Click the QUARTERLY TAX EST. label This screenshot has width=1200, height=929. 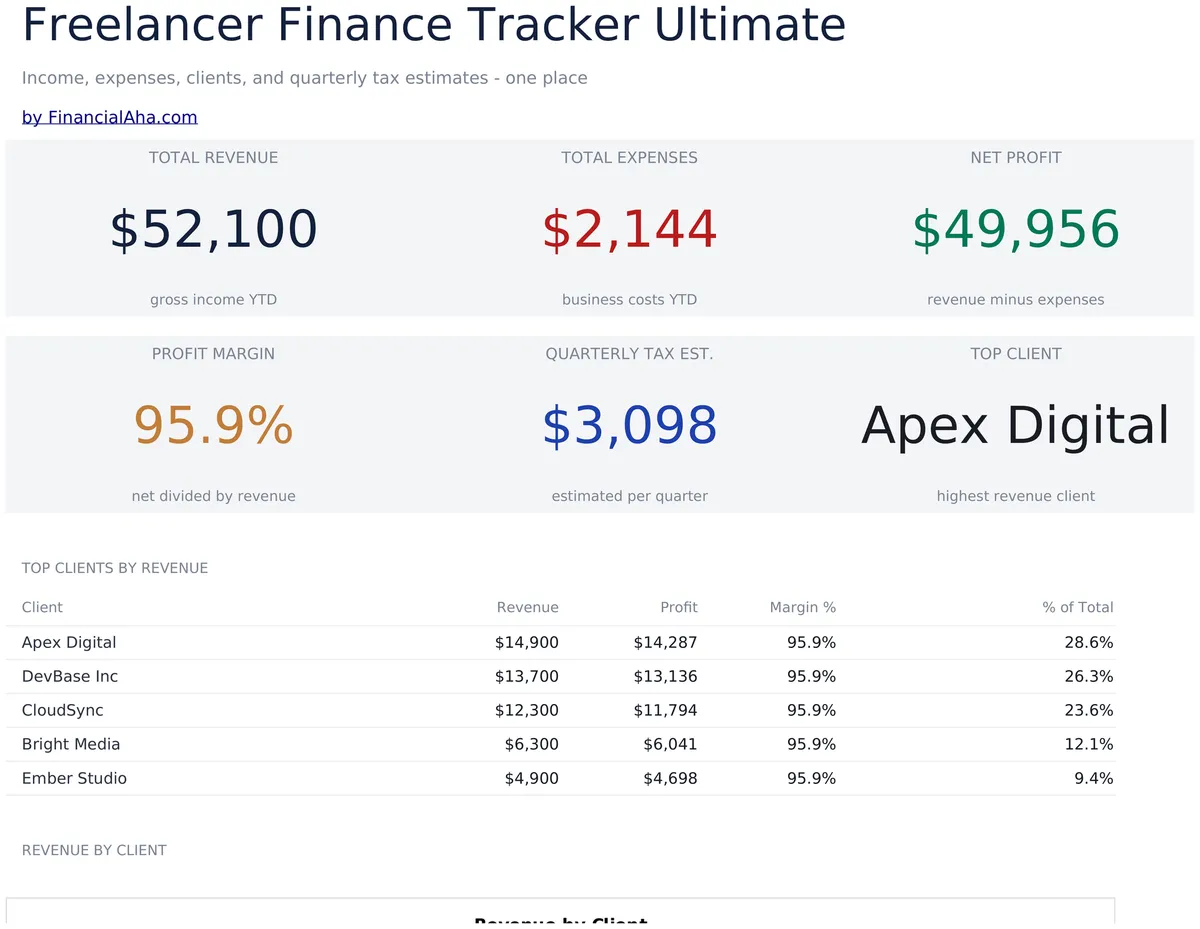pyautogui.click(x=630, y=354)
